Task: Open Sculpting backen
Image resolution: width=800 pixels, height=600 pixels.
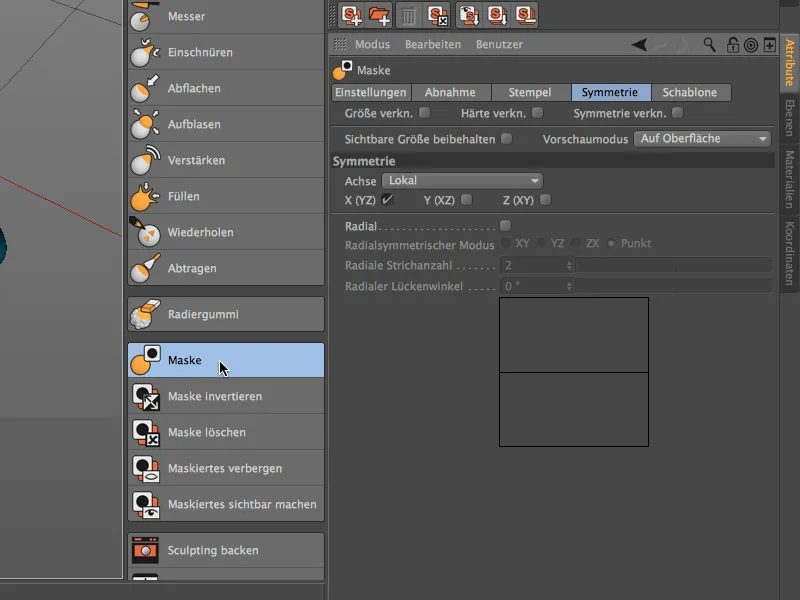Action: coord(226,551)
